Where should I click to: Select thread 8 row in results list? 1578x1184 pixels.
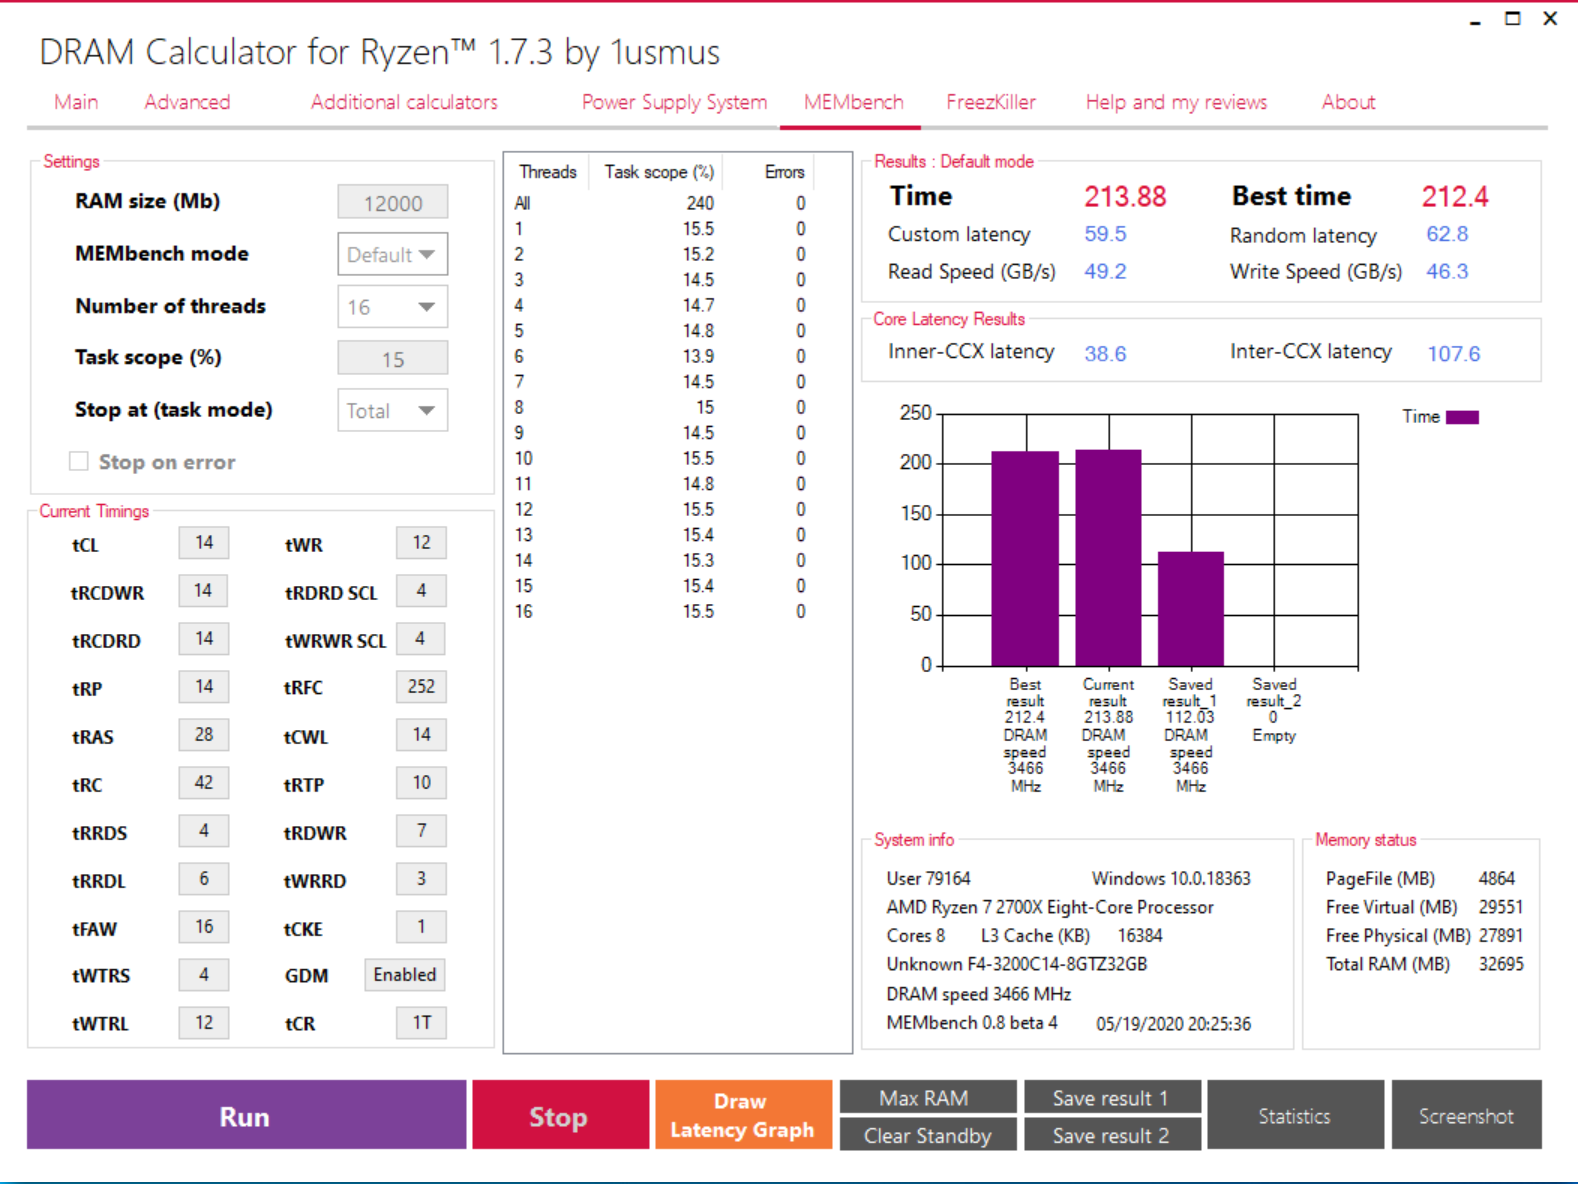[x=660, y=407]
